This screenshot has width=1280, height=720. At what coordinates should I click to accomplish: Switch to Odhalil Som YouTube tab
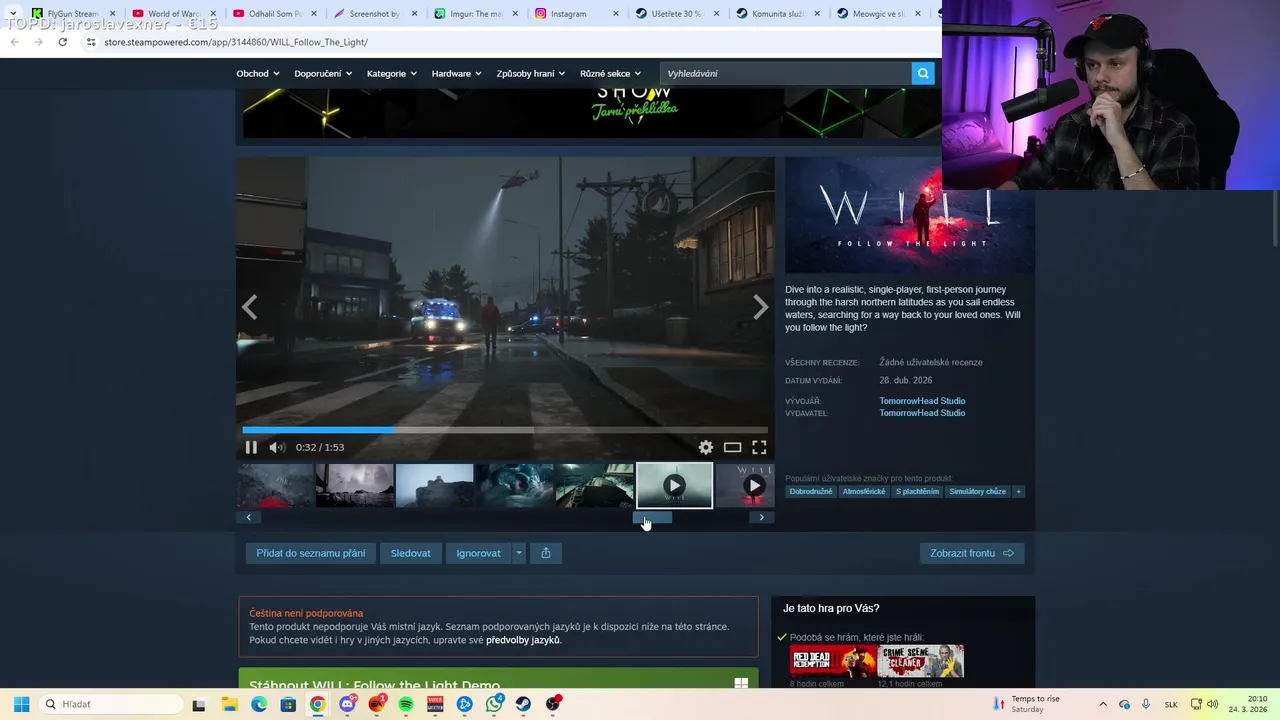coord(273,14)
